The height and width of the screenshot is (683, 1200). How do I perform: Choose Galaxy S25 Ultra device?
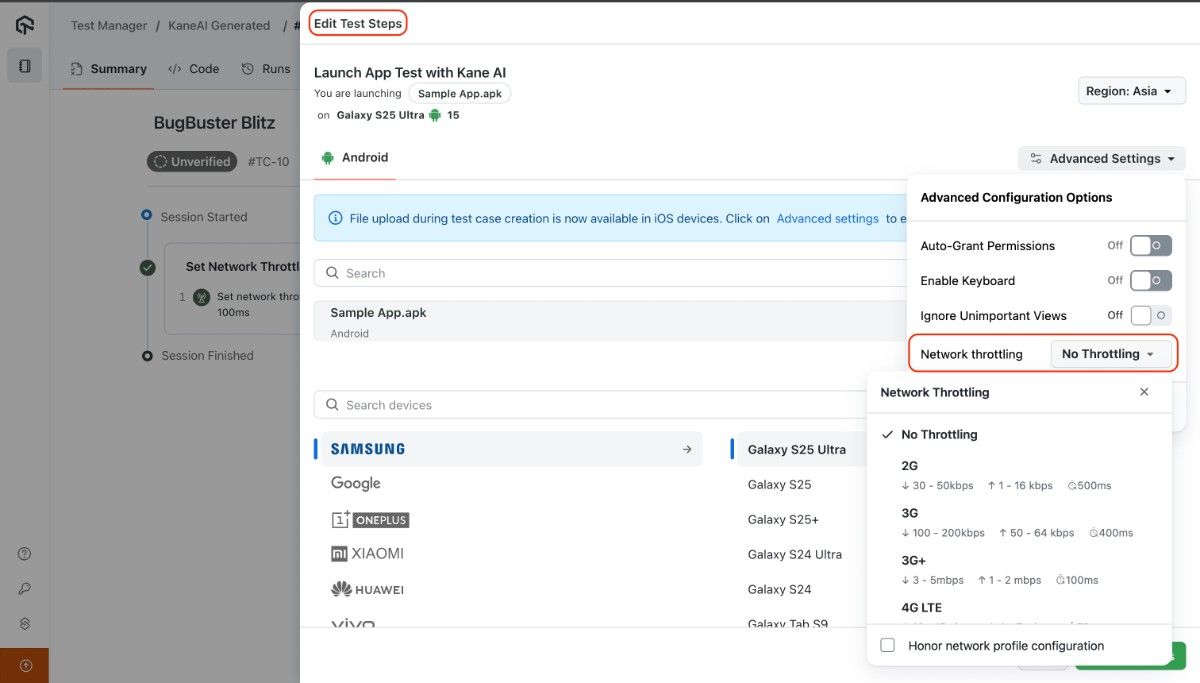click(798, 449)
